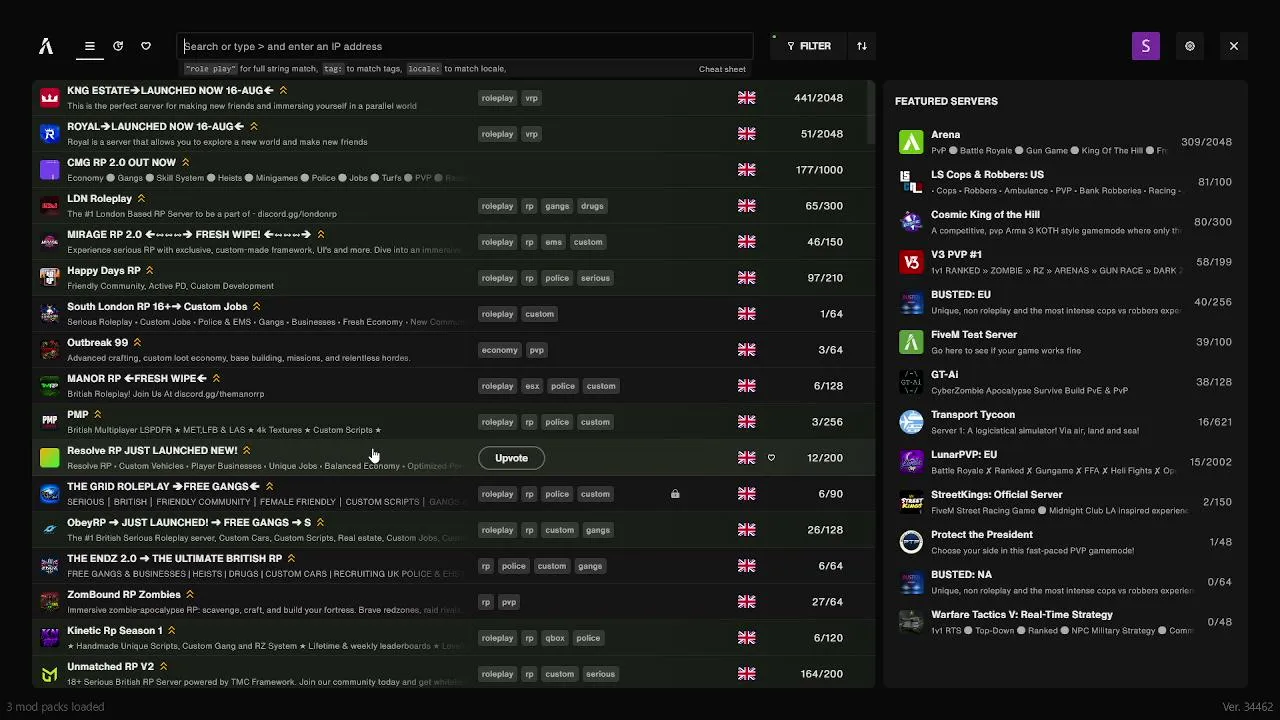Click the MIRAGE RP 2.0 server icon
This screenshot has height=720, width=1280.
[x=50, y=242]
